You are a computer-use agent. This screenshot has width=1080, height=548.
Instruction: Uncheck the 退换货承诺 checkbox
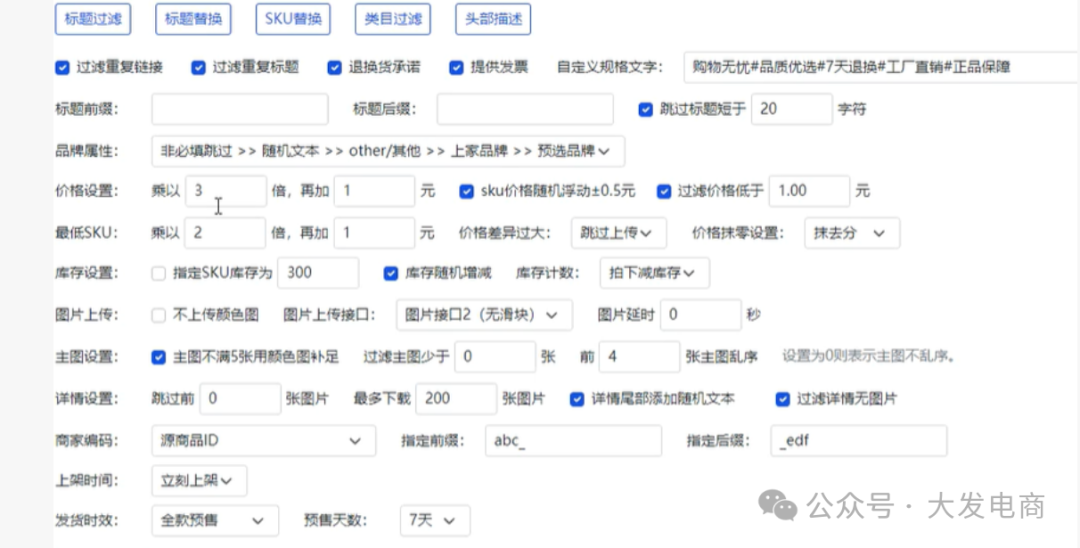[335, 67]
